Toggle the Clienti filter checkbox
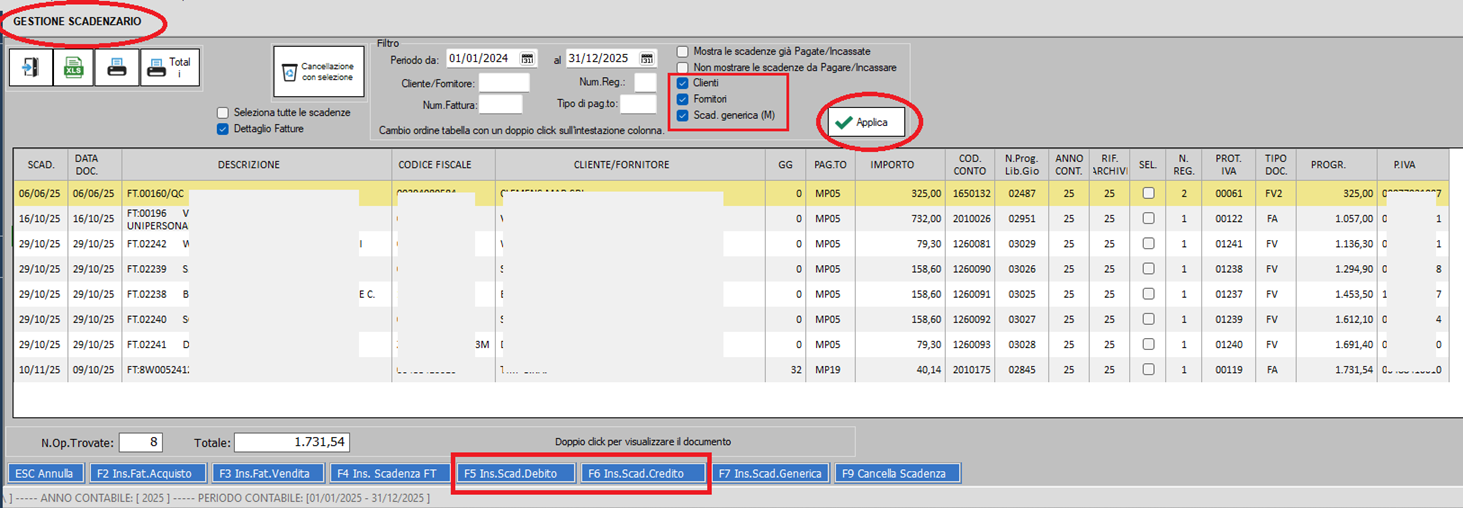 tap(683, 83)
